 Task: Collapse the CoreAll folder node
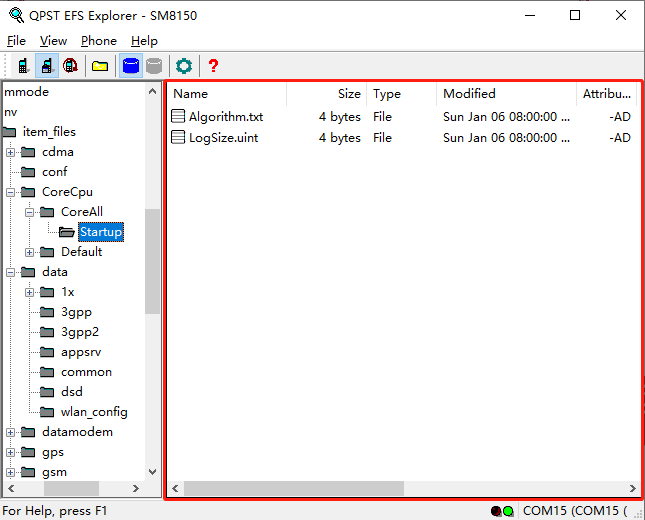(30, 212)
